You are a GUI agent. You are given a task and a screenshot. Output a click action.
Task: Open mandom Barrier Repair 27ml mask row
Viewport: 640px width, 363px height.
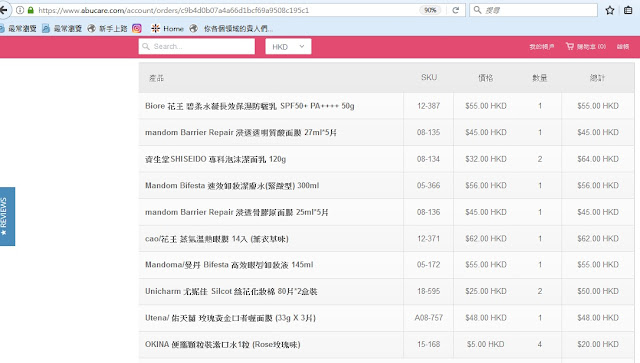pos(241,133)
